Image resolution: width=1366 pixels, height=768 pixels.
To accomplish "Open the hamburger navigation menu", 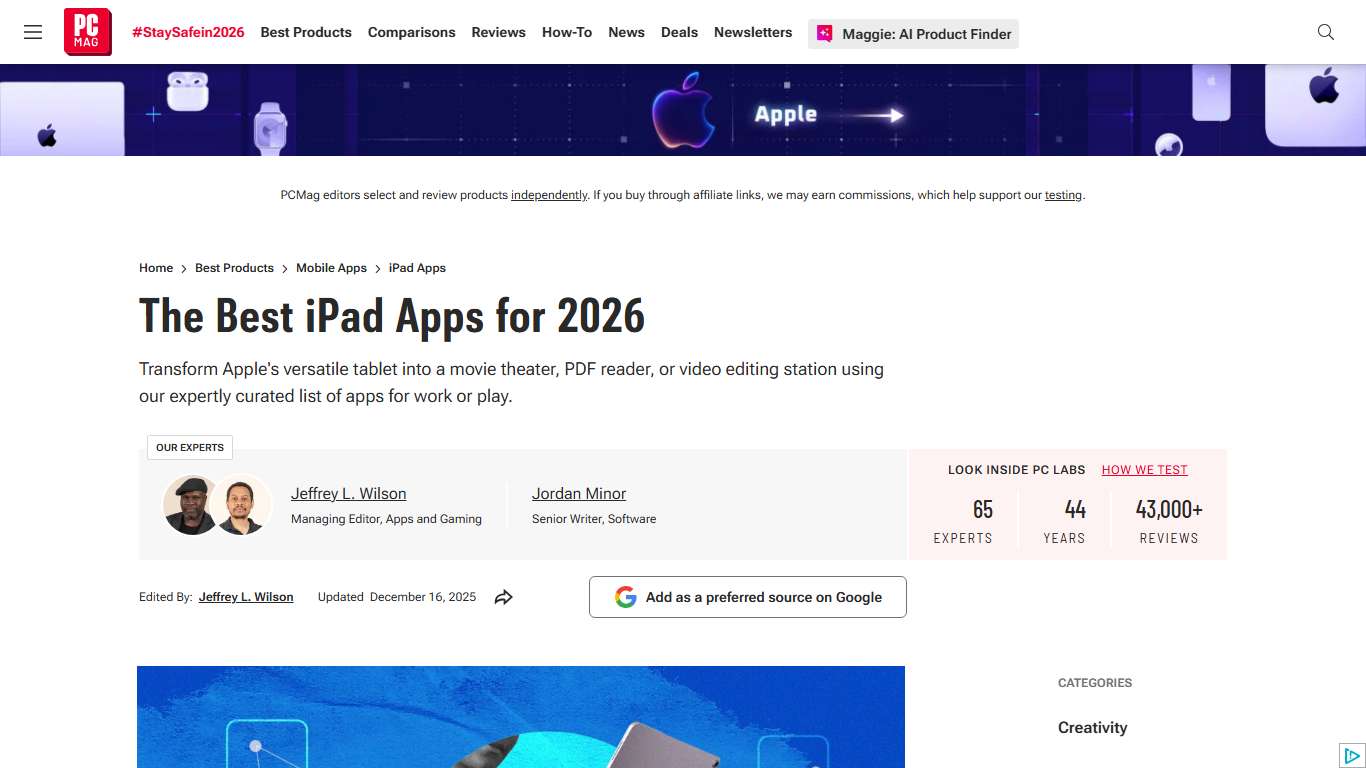I will pyautogui.click(x=33, y=31).
